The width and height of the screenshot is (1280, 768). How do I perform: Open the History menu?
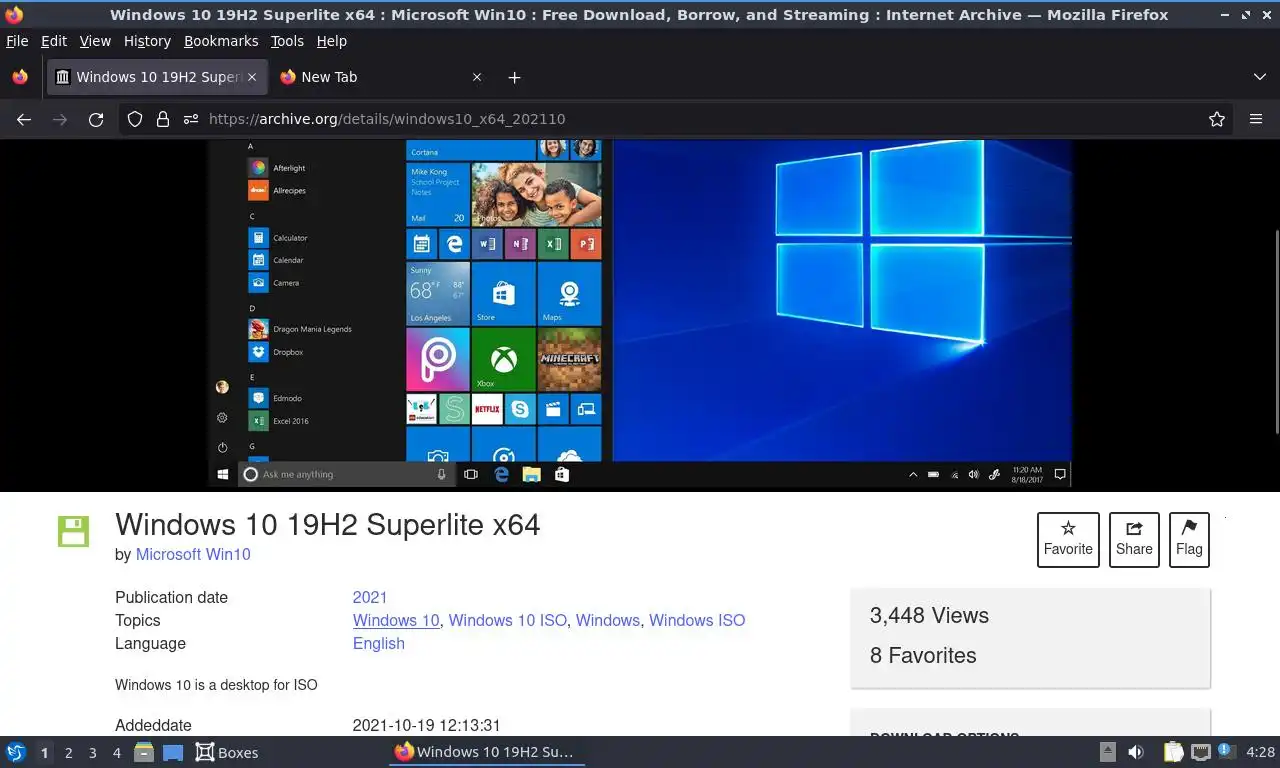coord(147,41)
